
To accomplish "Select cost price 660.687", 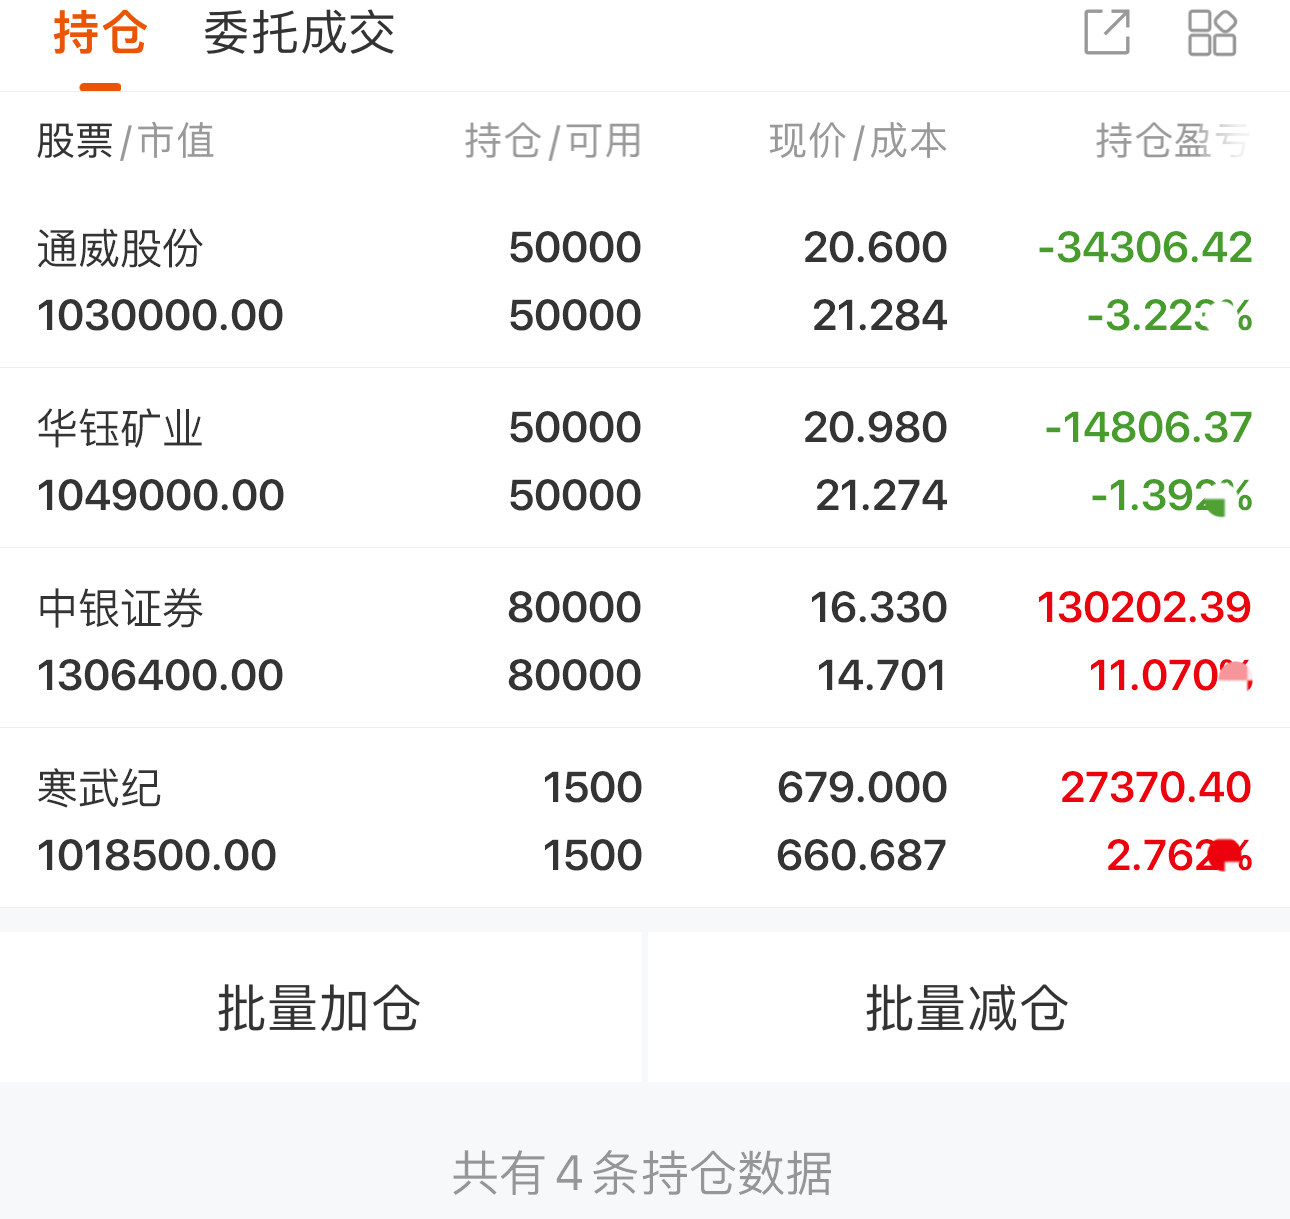I will point(861,856).
